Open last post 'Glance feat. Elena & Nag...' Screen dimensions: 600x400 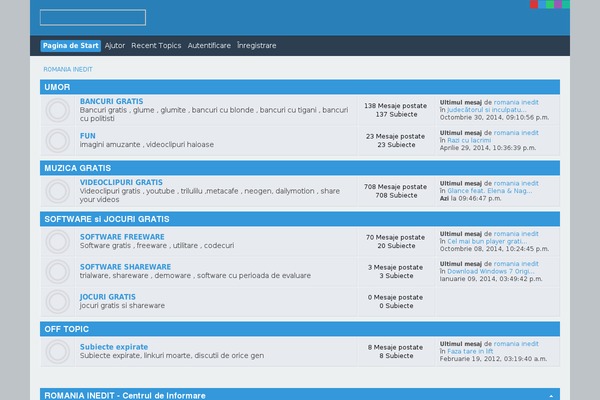pyautogui.click(x=489, y=191)
